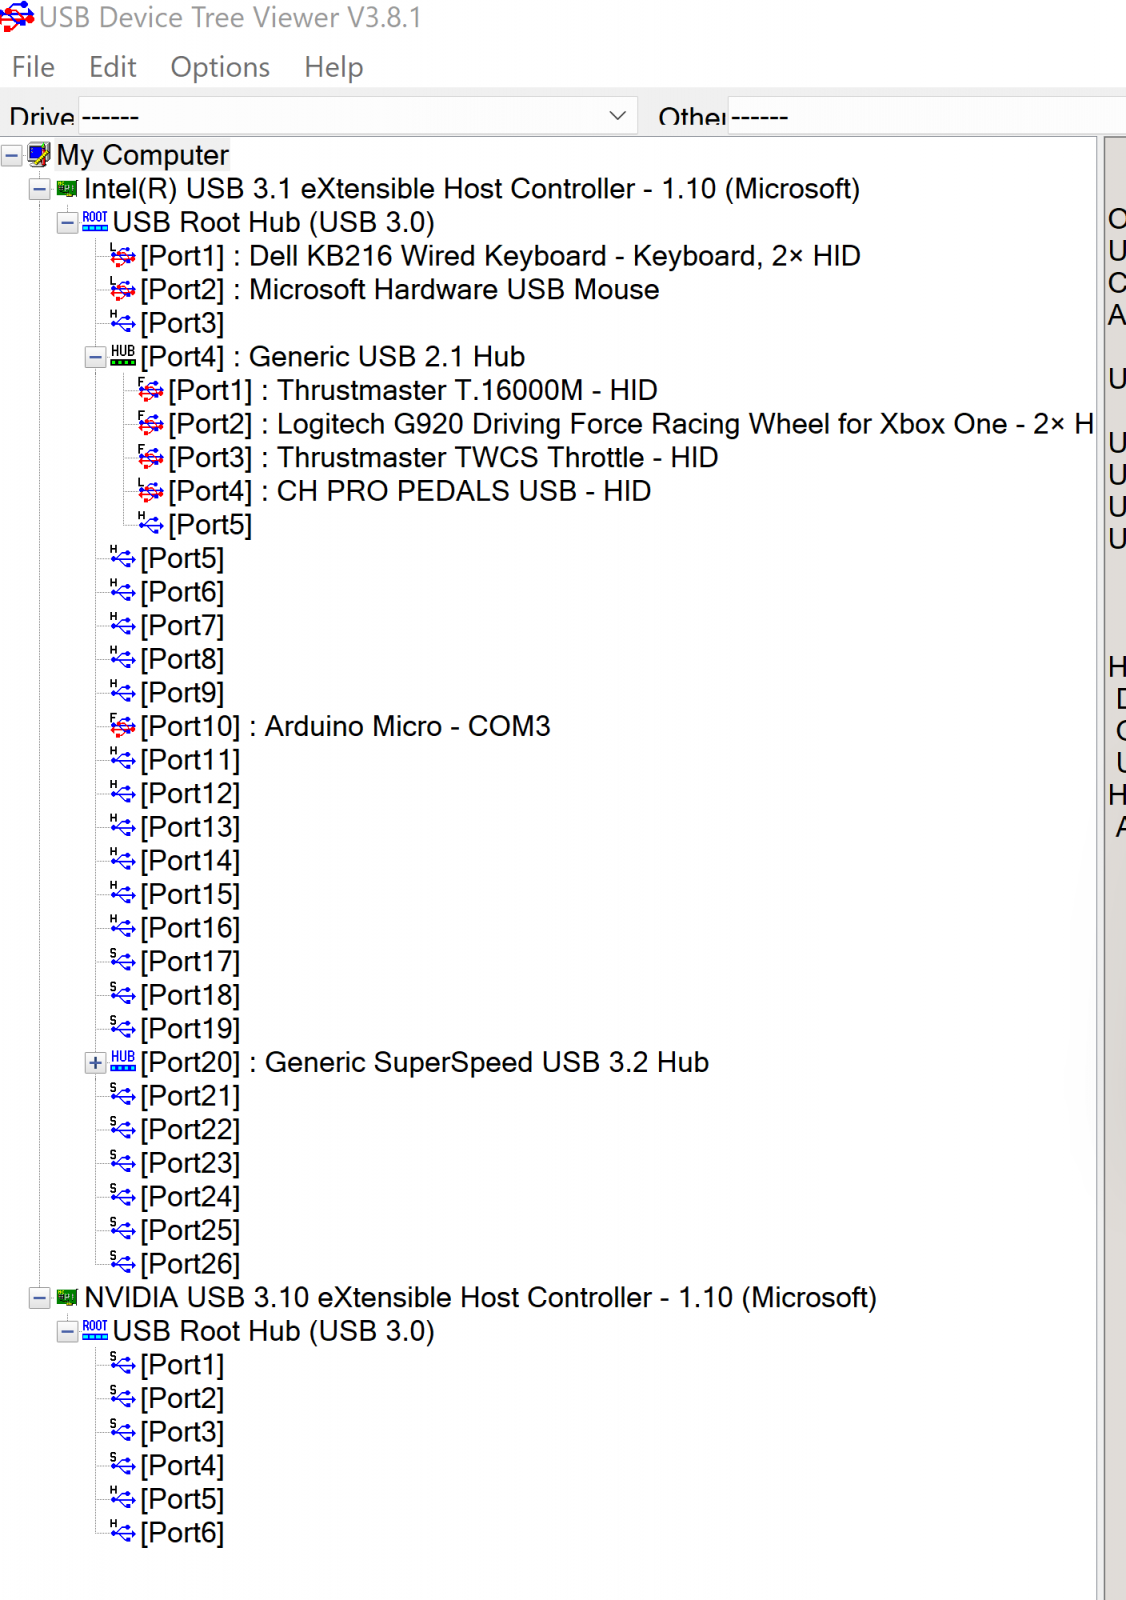Click the USB icon for CH PRO PEDALS
The height and width of the screenshot is (1600, 1126).
[x=151, y=492]
